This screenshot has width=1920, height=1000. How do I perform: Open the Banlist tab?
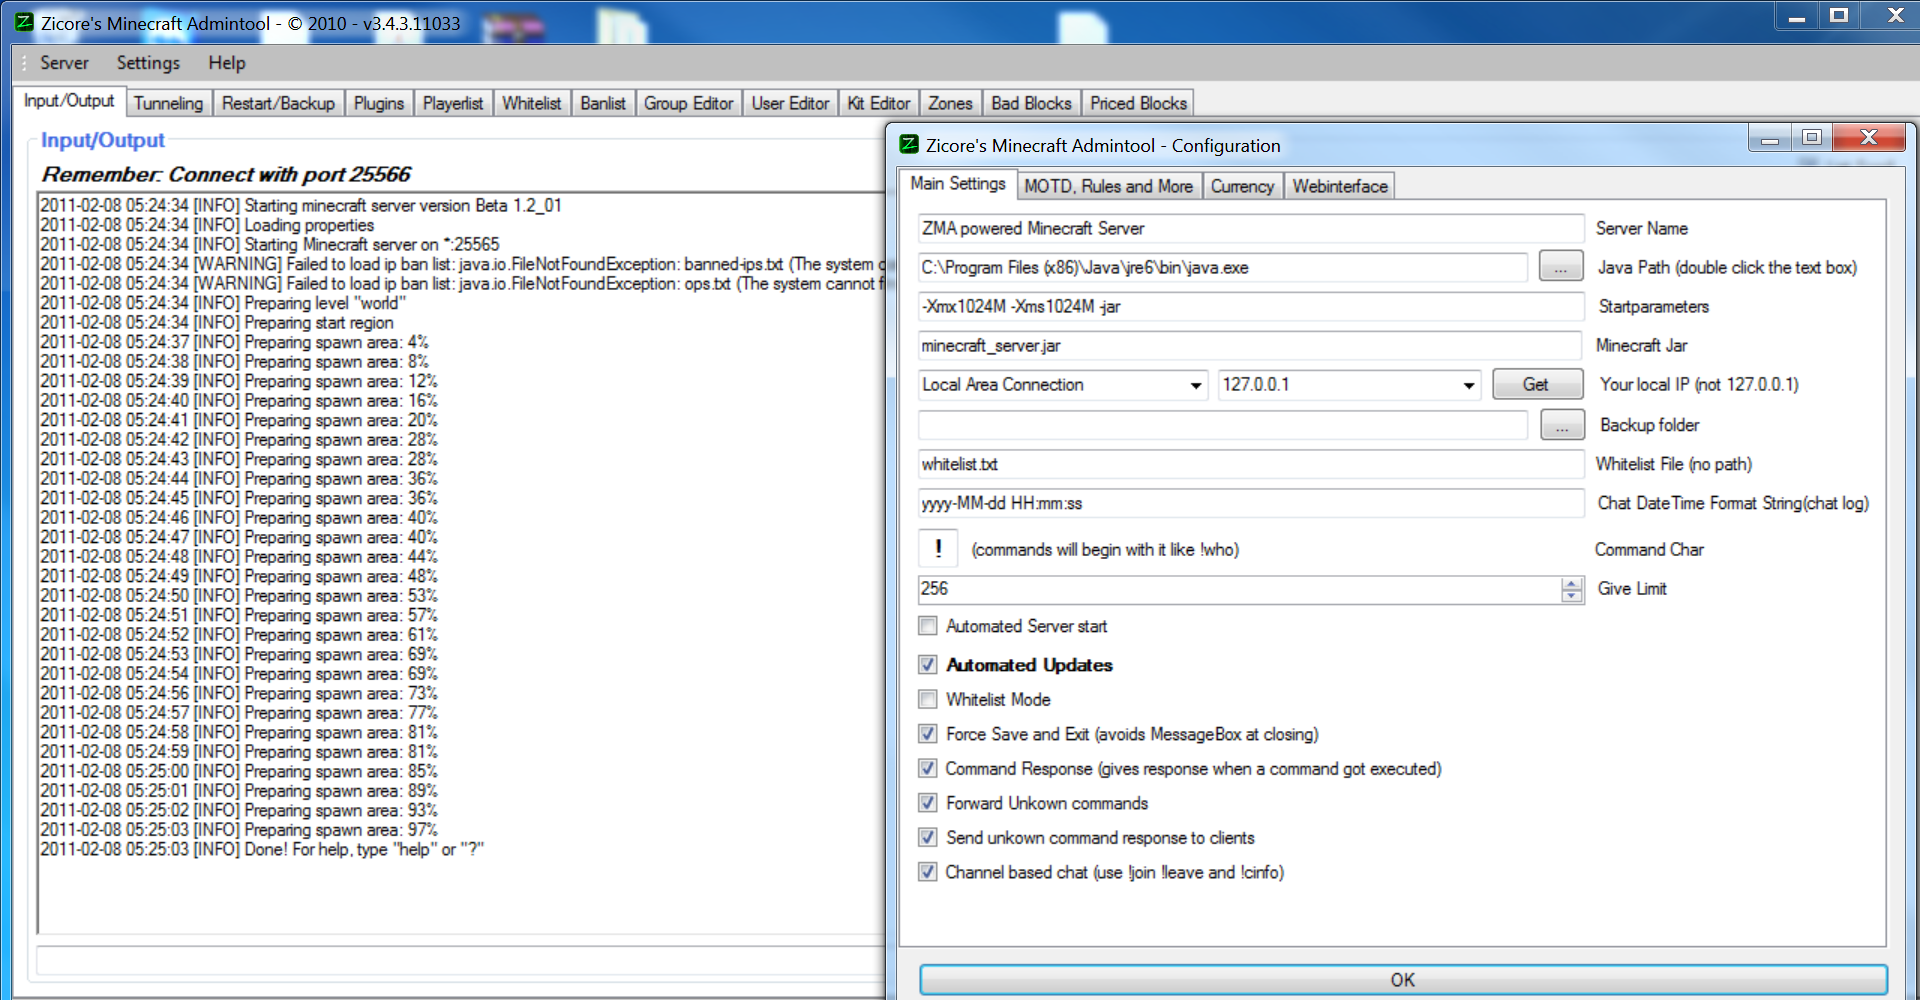click(603, 103)
